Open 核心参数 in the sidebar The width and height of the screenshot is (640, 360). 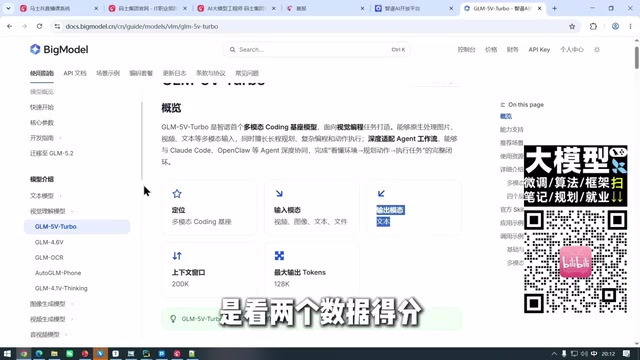[x=42, y=122]
